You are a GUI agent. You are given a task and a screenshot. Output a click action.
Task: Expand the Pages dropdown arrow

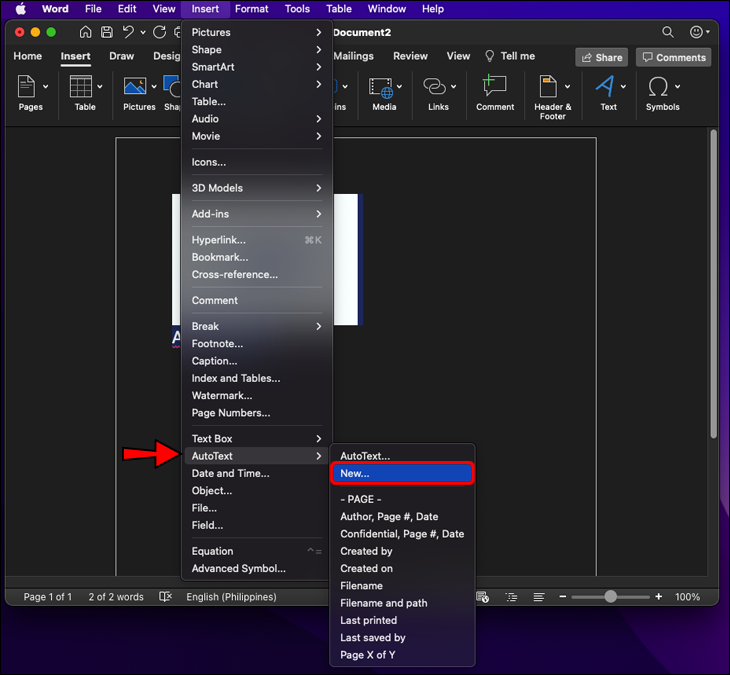pyautogui.click(x=46, y=87)
